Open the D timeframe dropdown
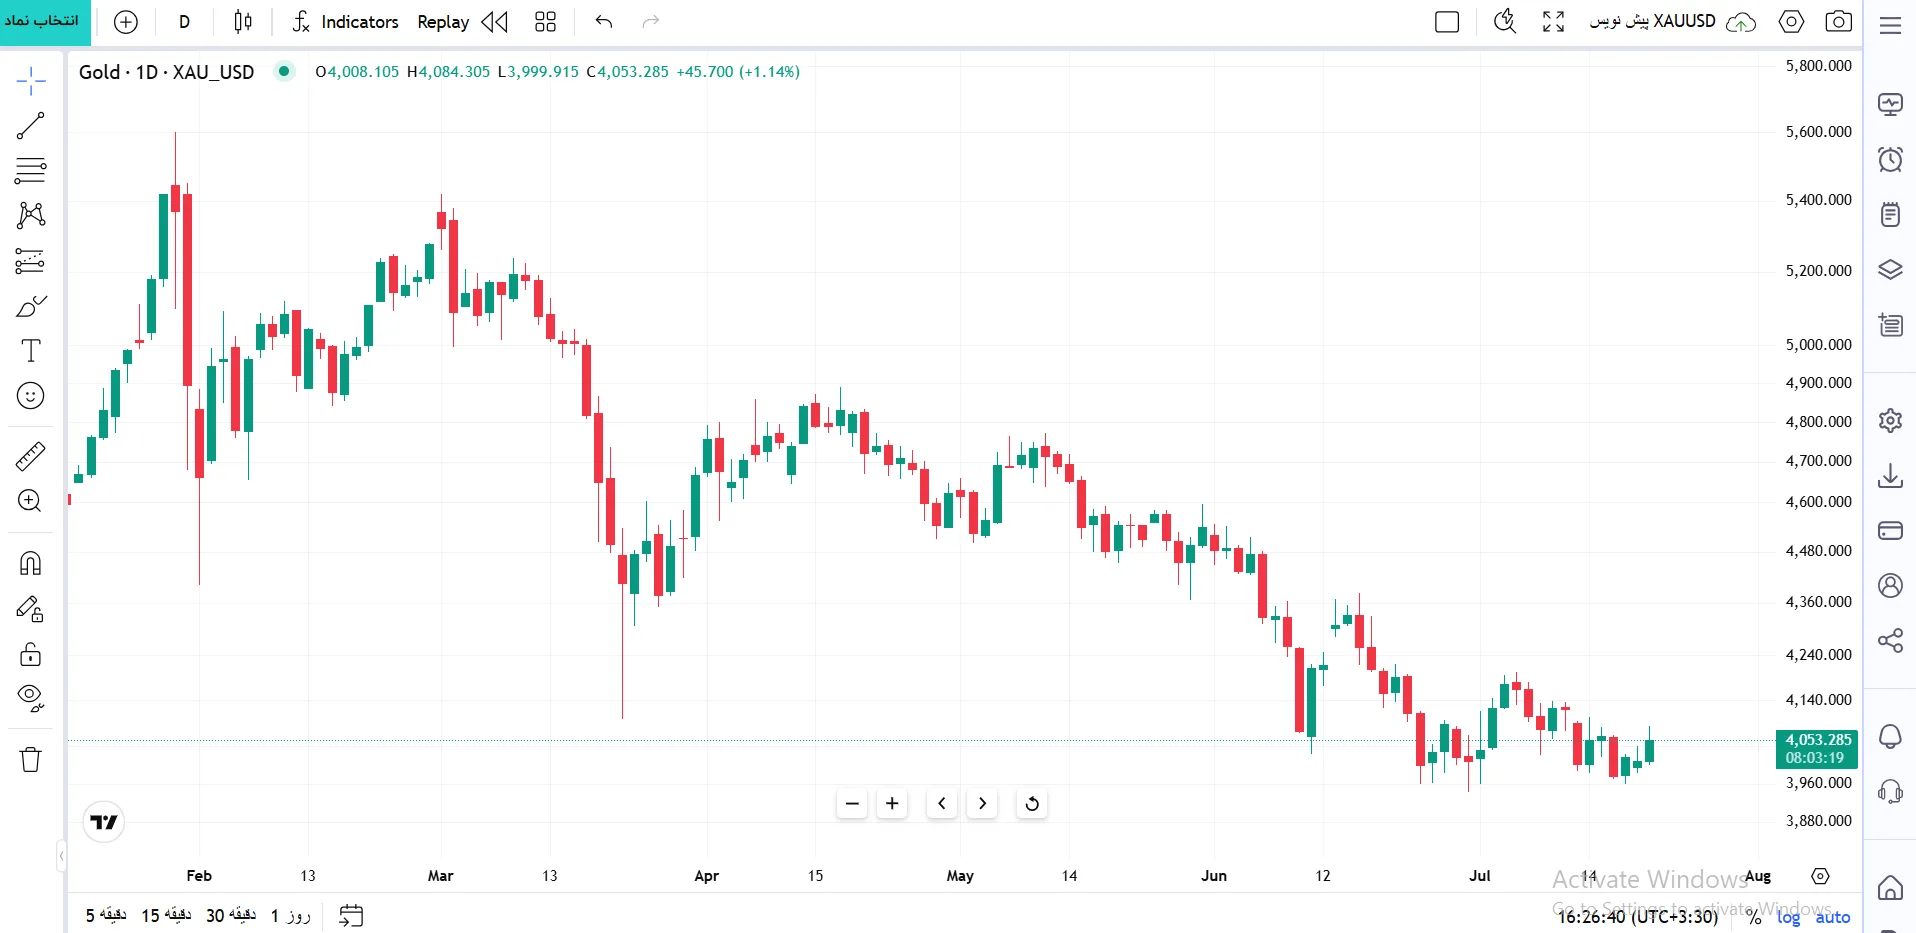Viewport: 1916px width, 933px height. [x=184, y=22]
